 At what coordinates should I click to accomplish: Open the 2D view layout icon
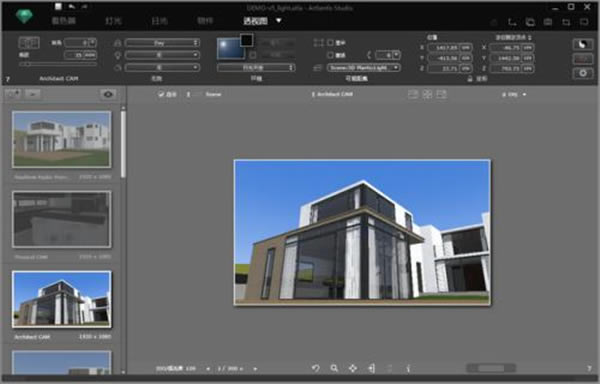(x=29, y=42)
